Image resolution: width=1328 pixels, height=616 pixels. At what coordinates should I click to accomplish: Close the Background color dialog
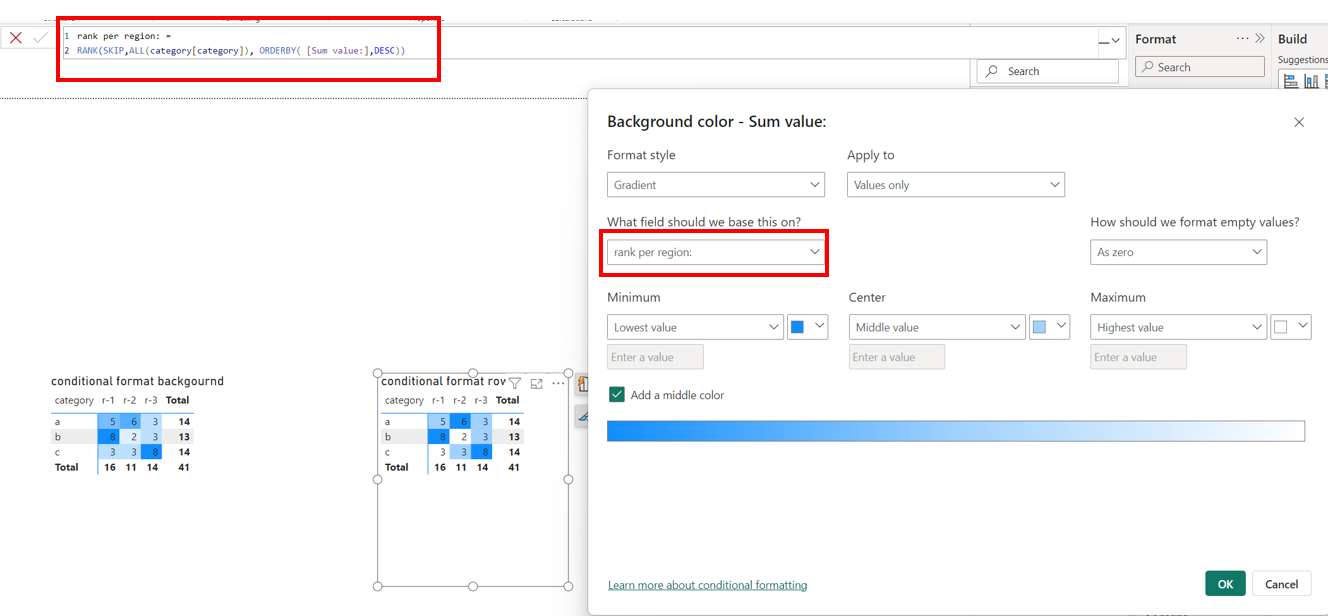tap(1299, 122)
